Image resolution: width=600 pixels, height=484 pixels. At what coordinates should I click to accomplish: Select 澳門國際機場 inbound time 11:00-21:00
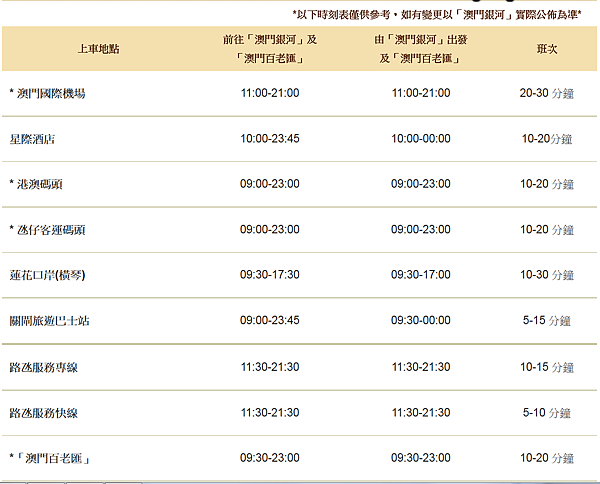[x=270, y=93]
